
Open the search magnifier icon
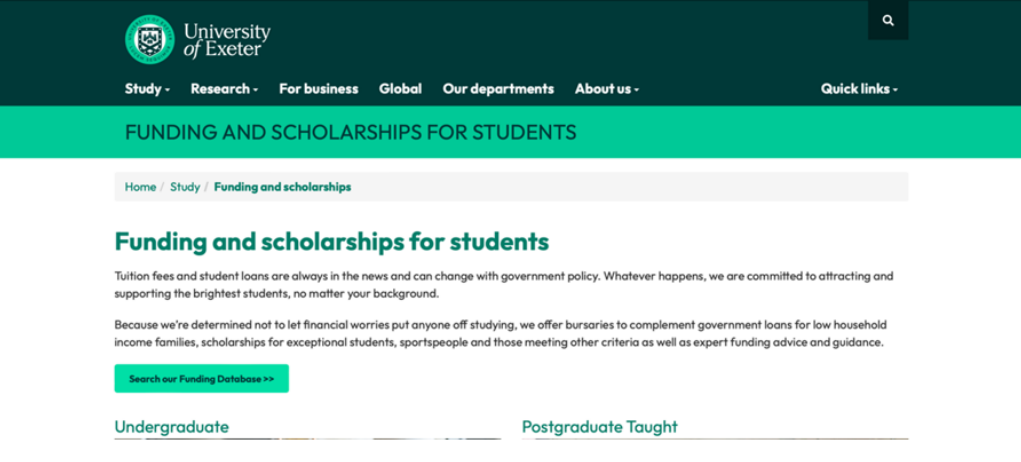pos(888,20)
